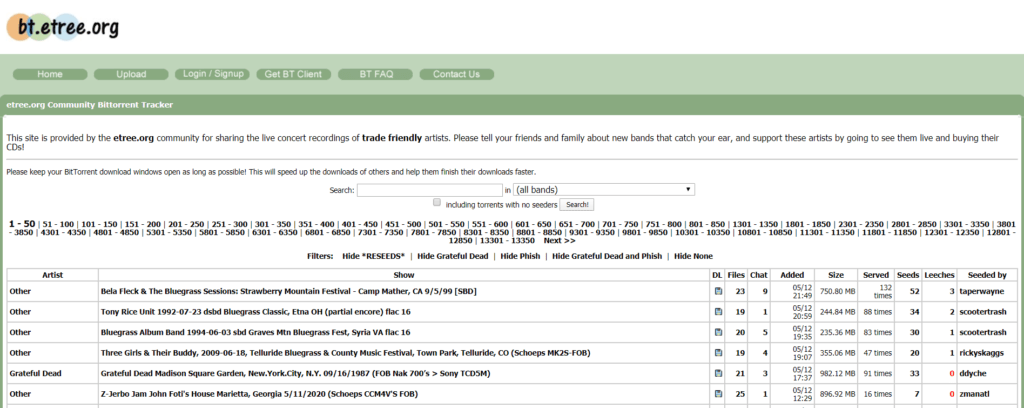
Task: Click chat count 9 for Bela Fleck
Action: pyautogui.click(x=758, y=291)
